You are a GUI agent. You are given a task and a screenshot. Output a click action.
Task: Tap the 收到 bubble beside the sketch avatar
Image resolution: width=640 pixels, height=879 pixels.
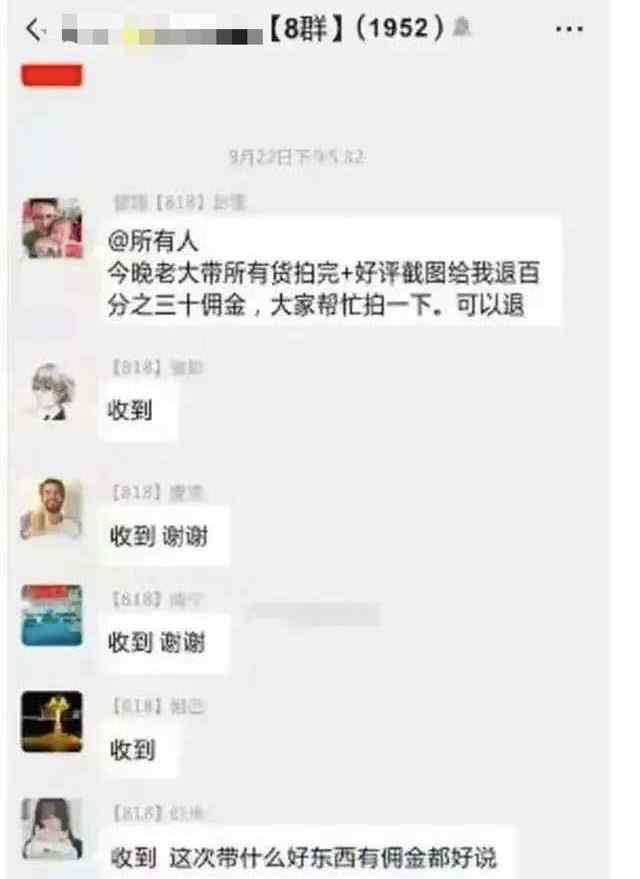click(x=138, y=411)
